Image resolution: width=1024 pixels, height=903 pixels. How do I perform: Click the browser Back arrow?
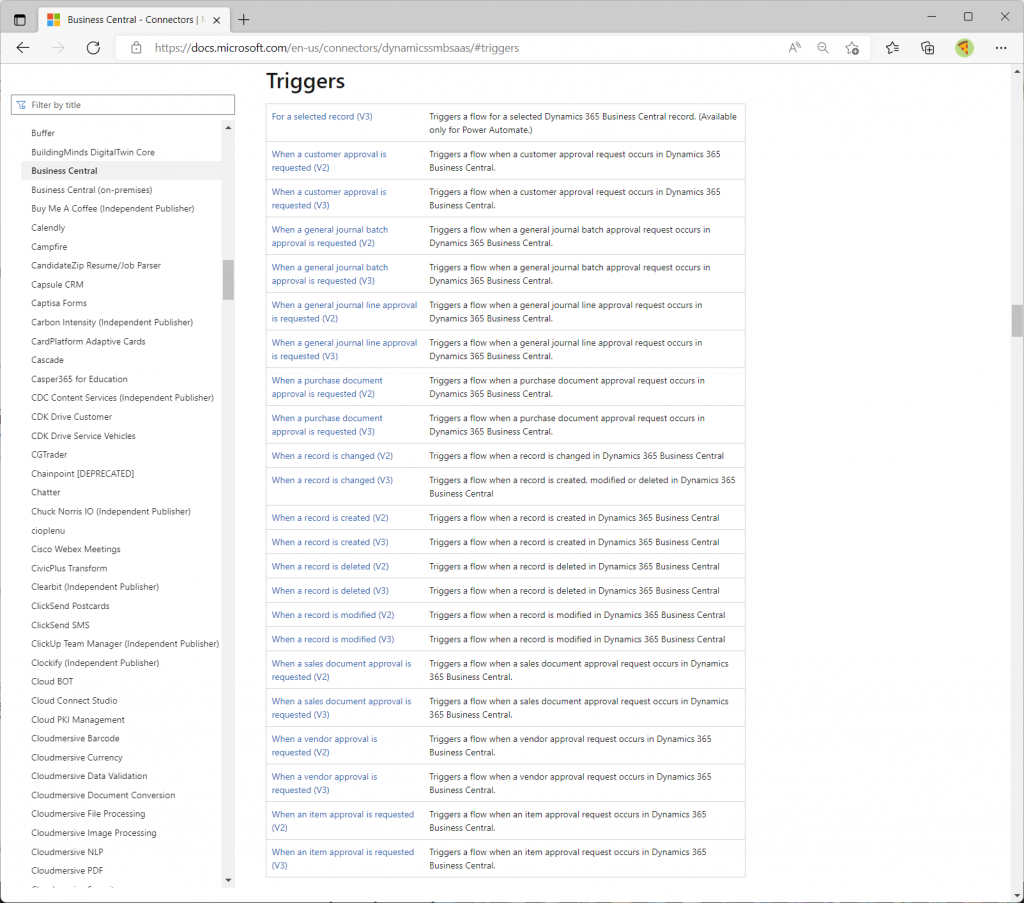[23, 48]
